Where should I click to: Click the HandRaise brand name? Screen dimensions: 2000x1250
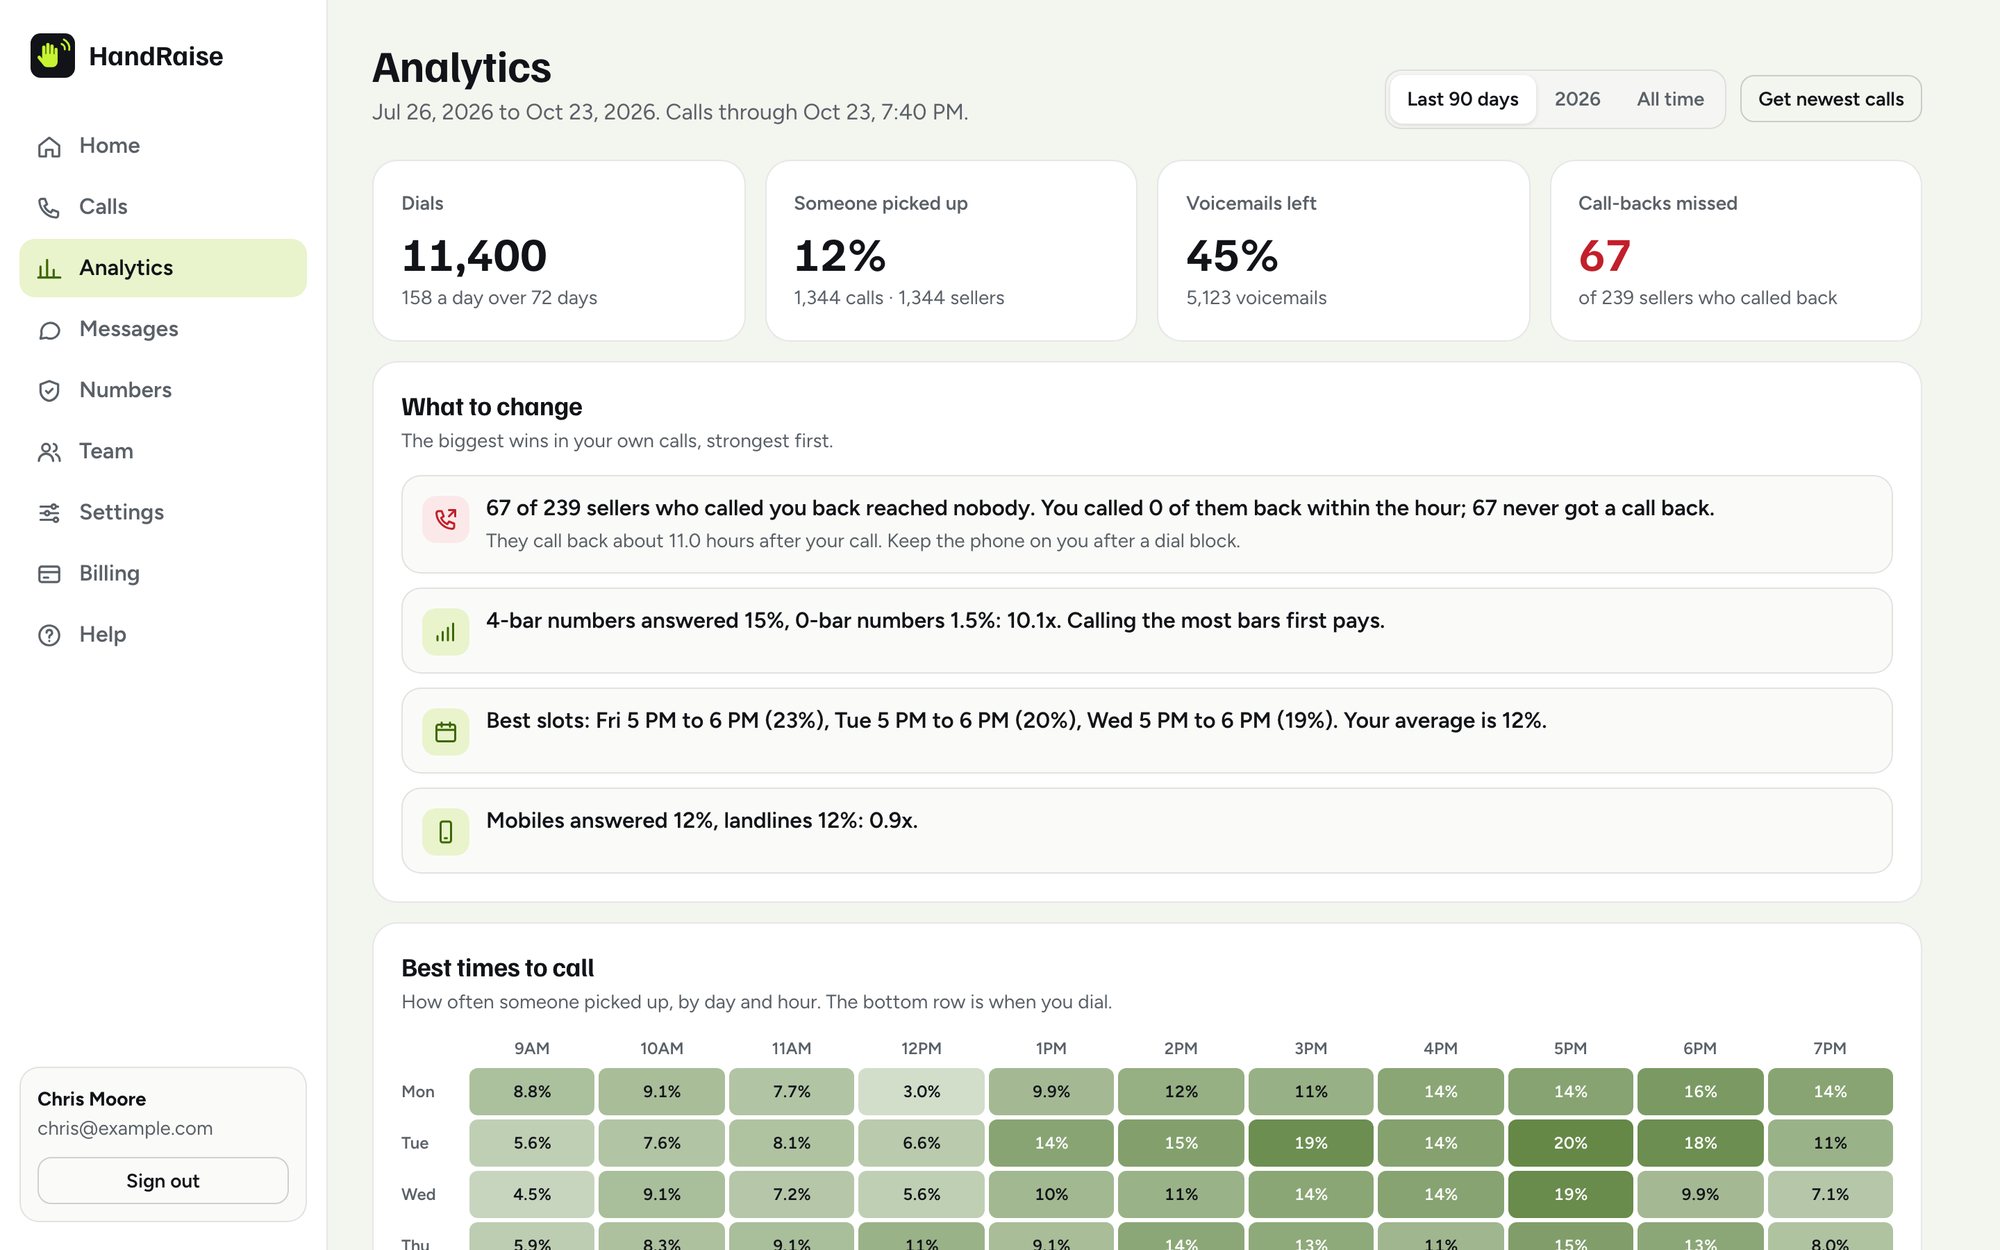[156, 56]
